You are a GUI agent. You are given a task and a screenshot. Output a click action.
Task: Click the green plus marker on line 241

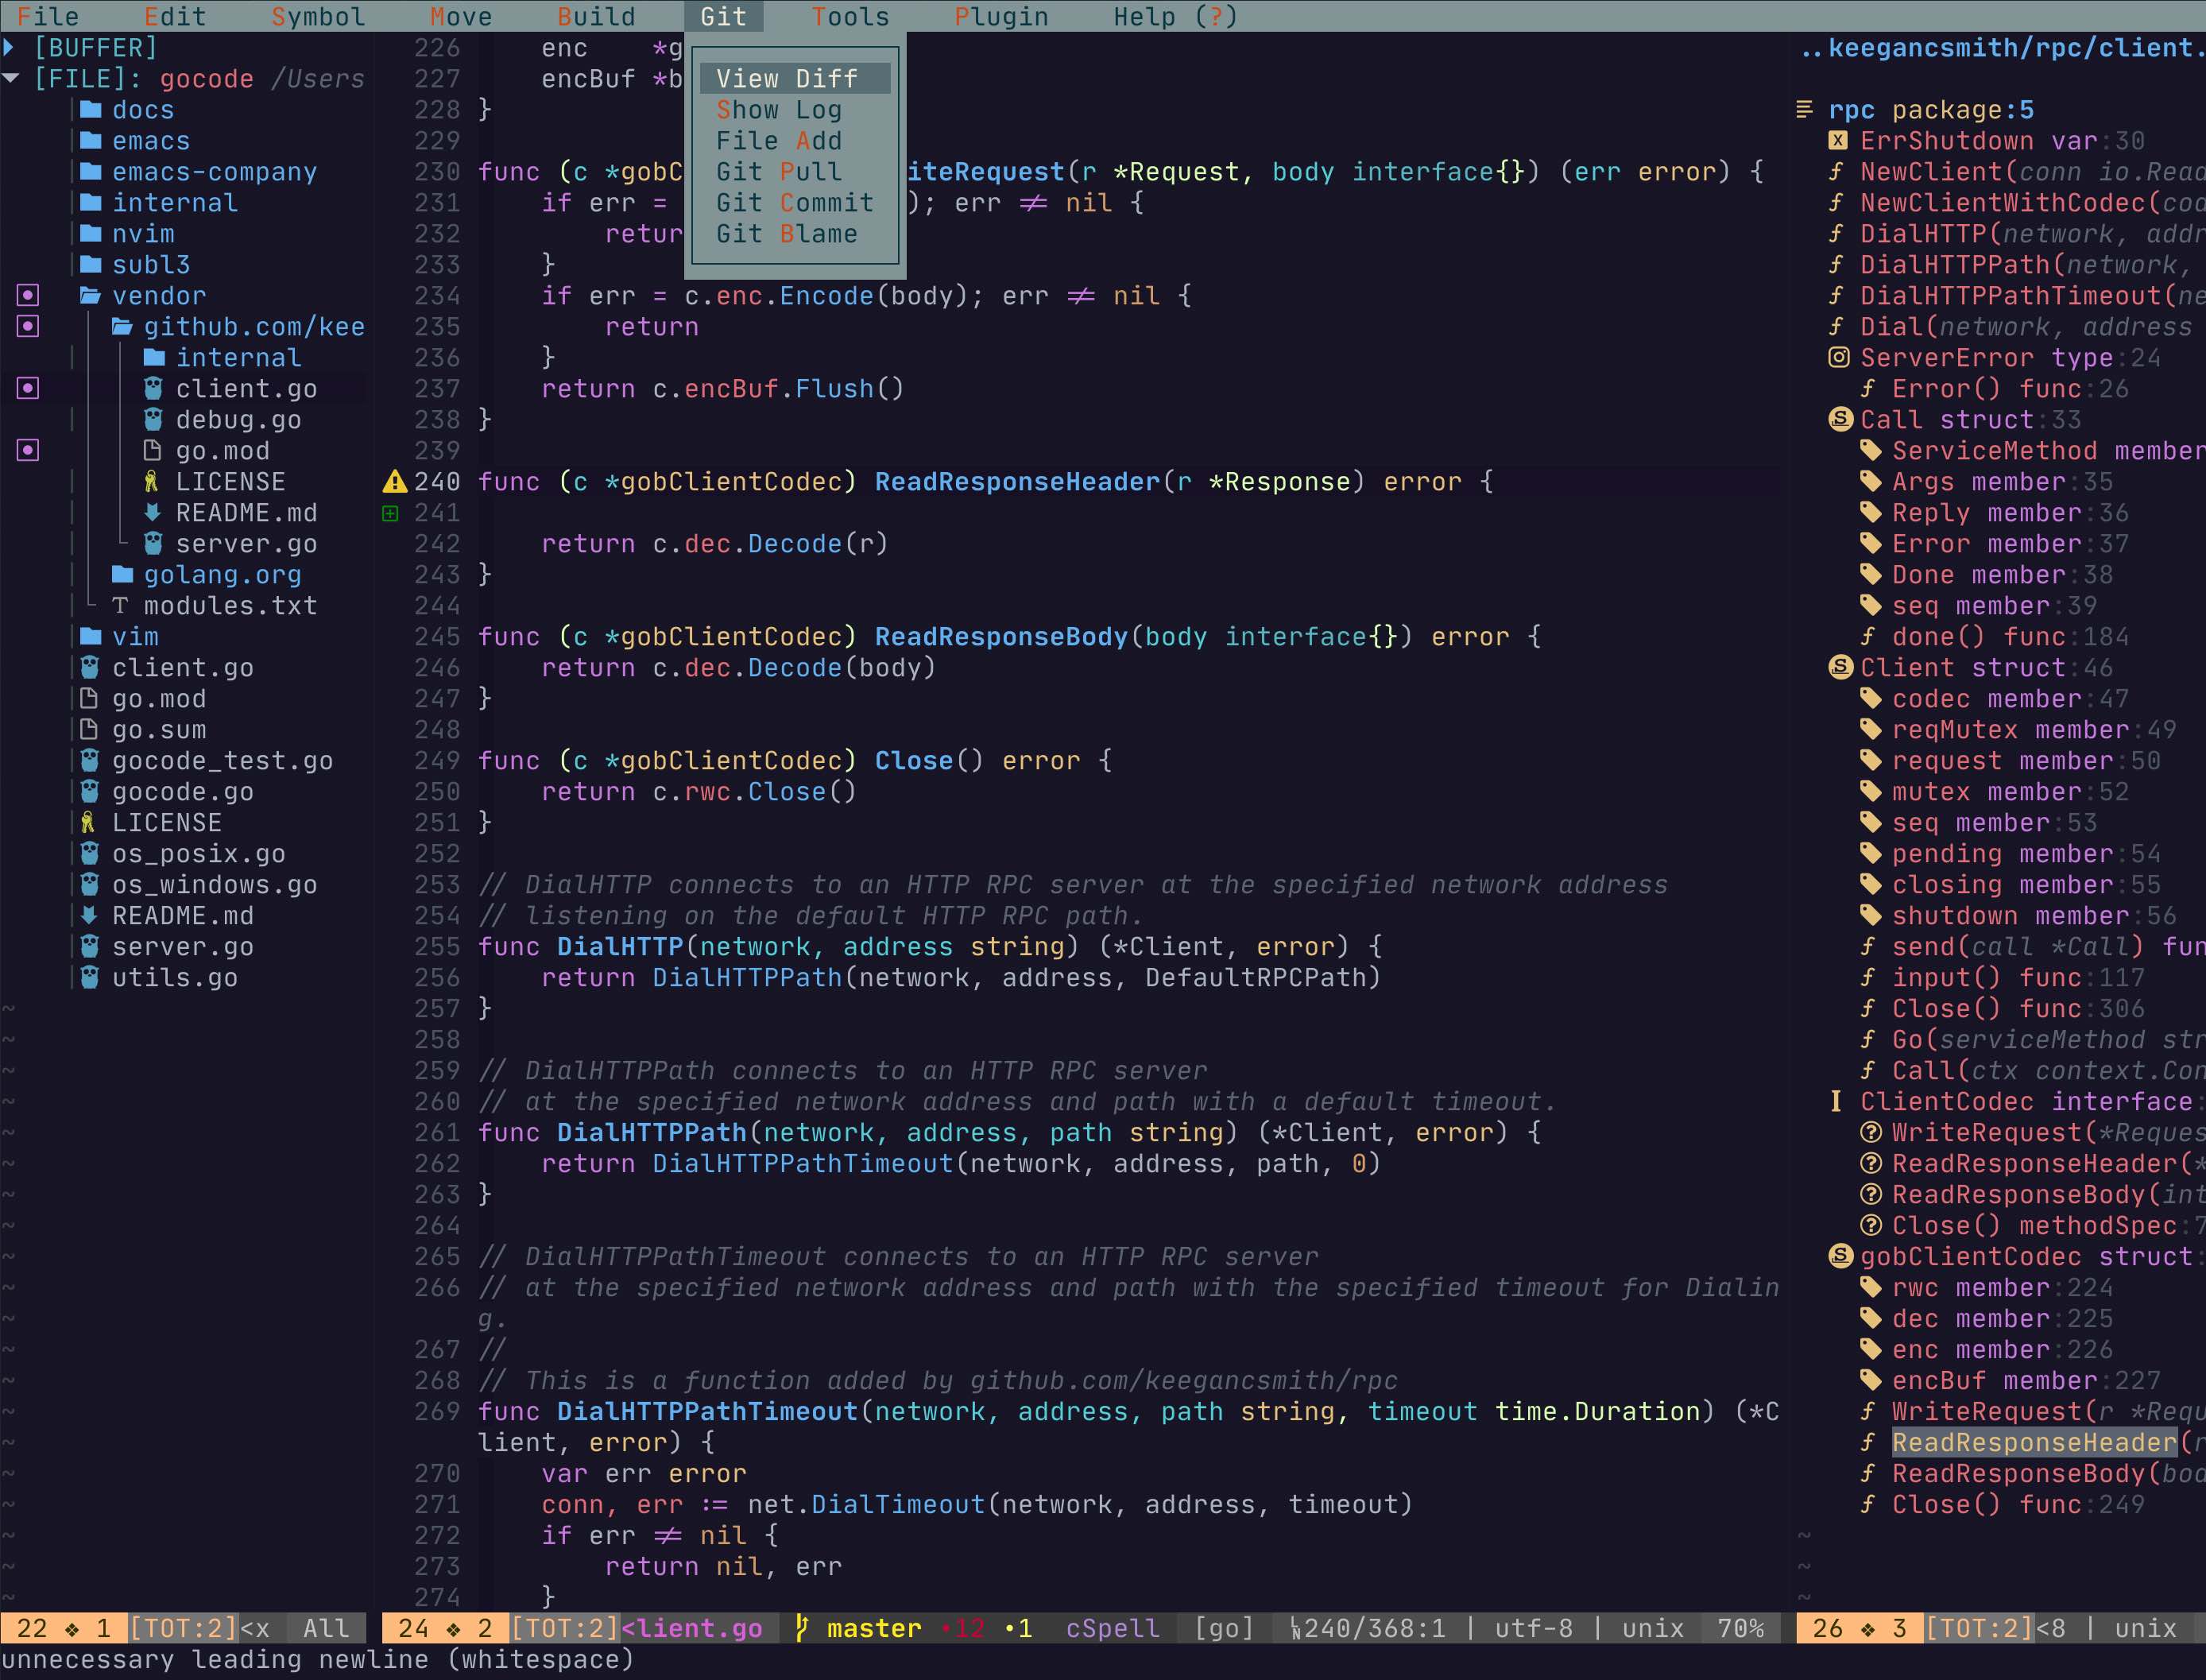(x=391, y=513)
